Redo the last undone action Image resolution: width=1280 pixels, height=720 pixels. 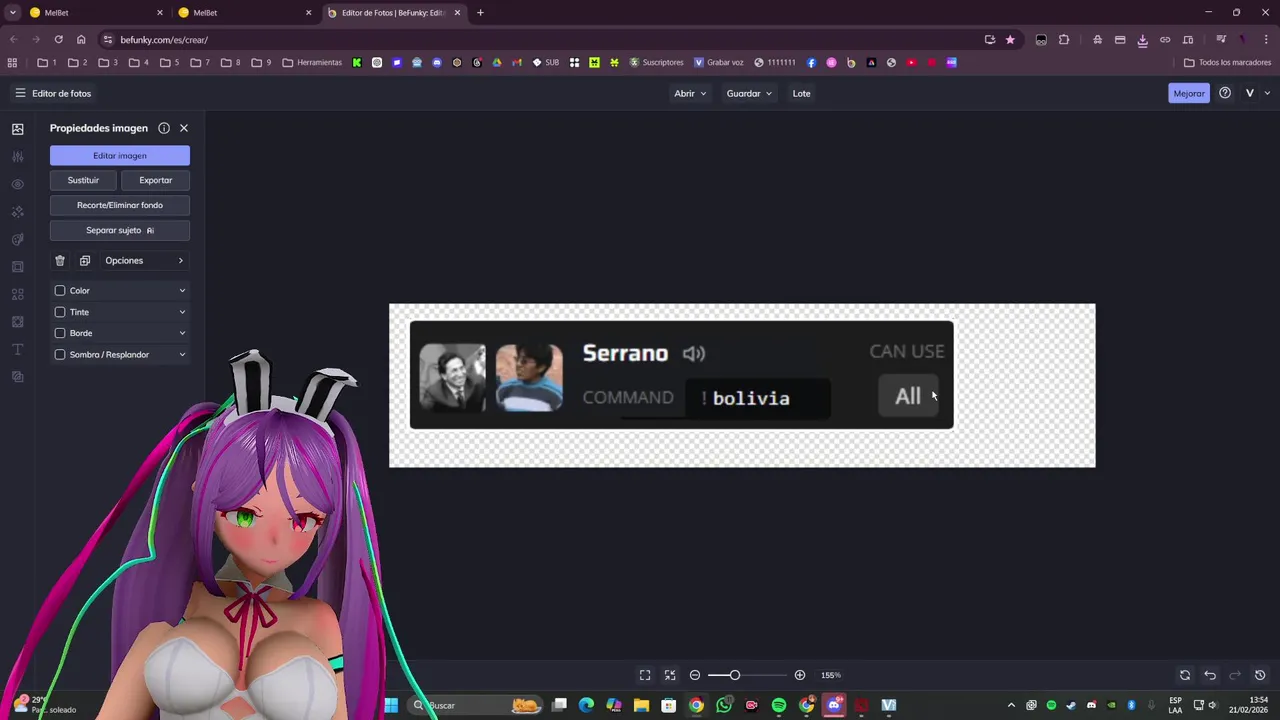click(x=1235, y=675)
